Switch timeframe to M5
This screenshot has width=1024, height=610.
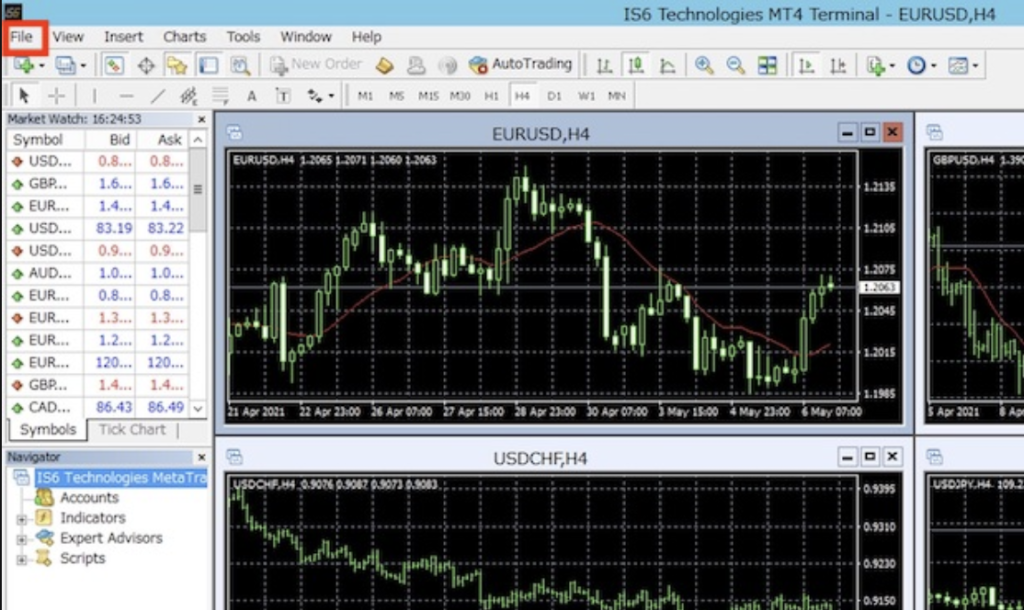point(396,96)
